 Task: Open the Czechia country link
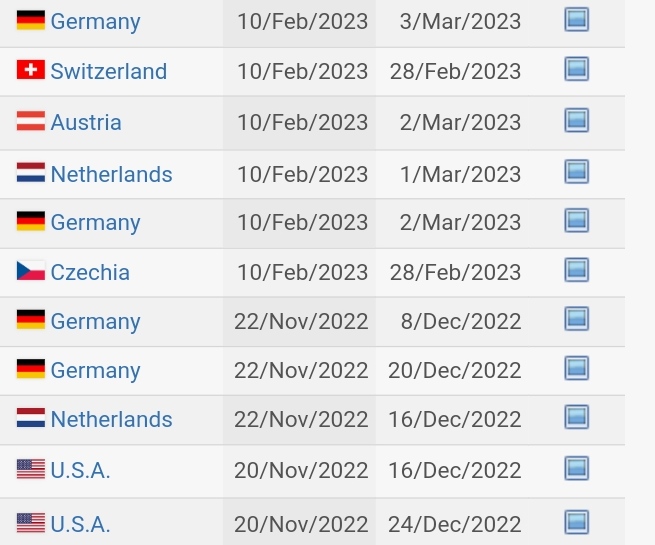pyautogui.click(x=90, y=272)
